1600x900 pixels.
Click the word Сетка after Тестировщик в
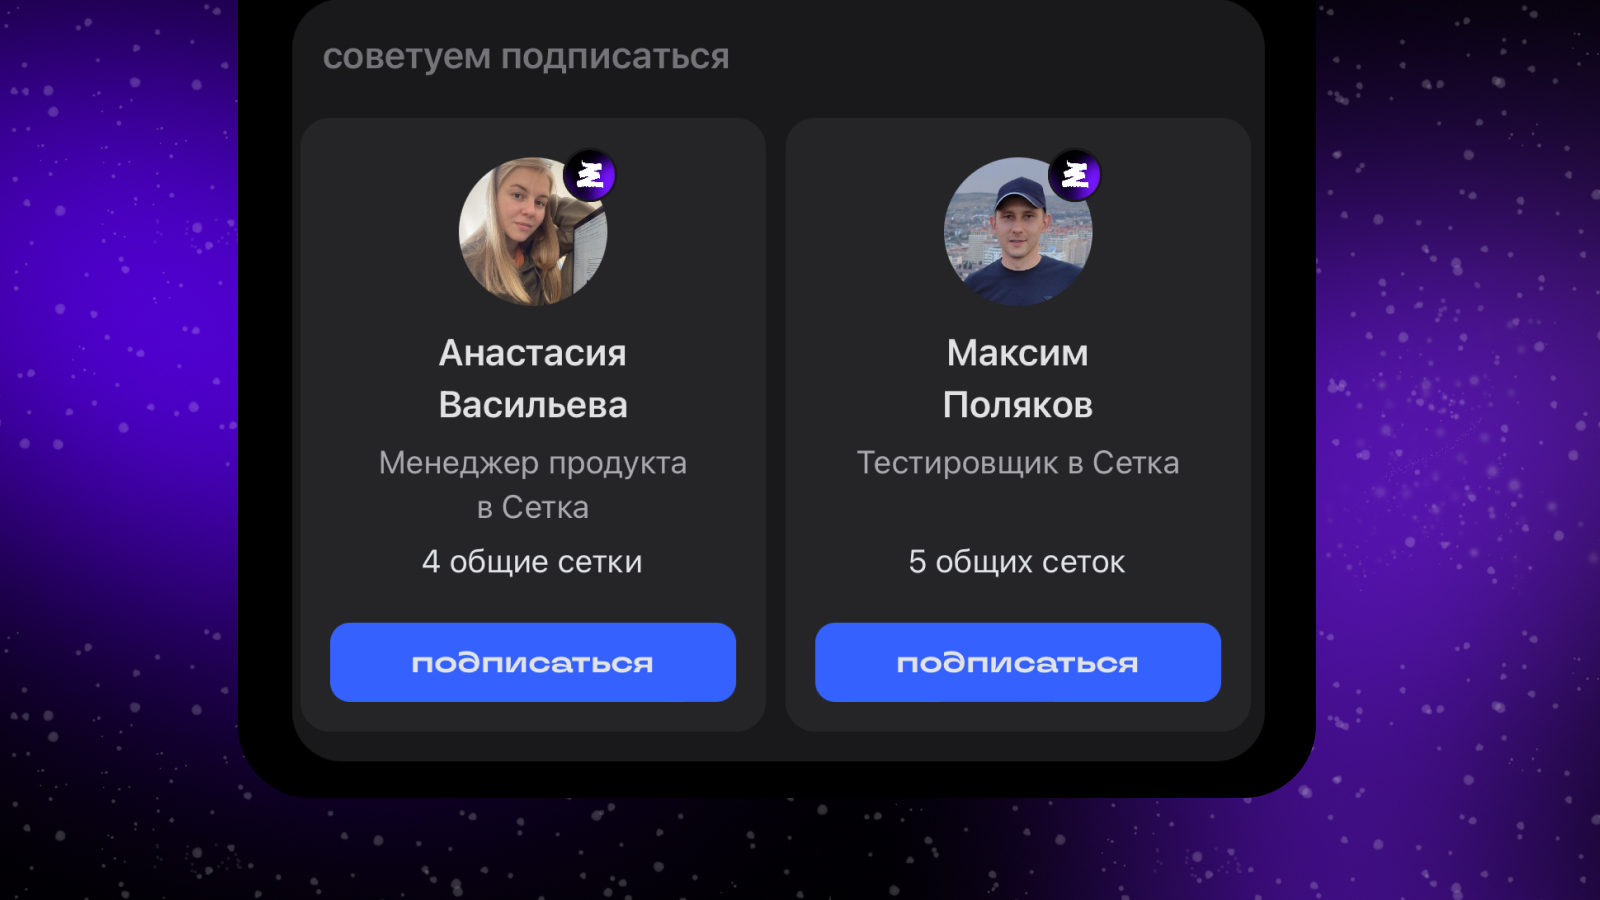click(x=1136, y=463)
